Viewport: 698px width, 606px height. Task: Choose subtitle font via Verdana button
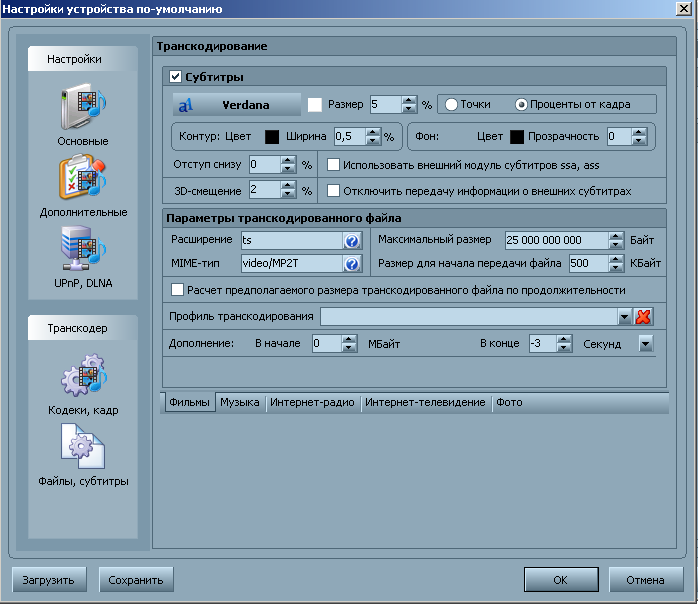coord(236,104)
